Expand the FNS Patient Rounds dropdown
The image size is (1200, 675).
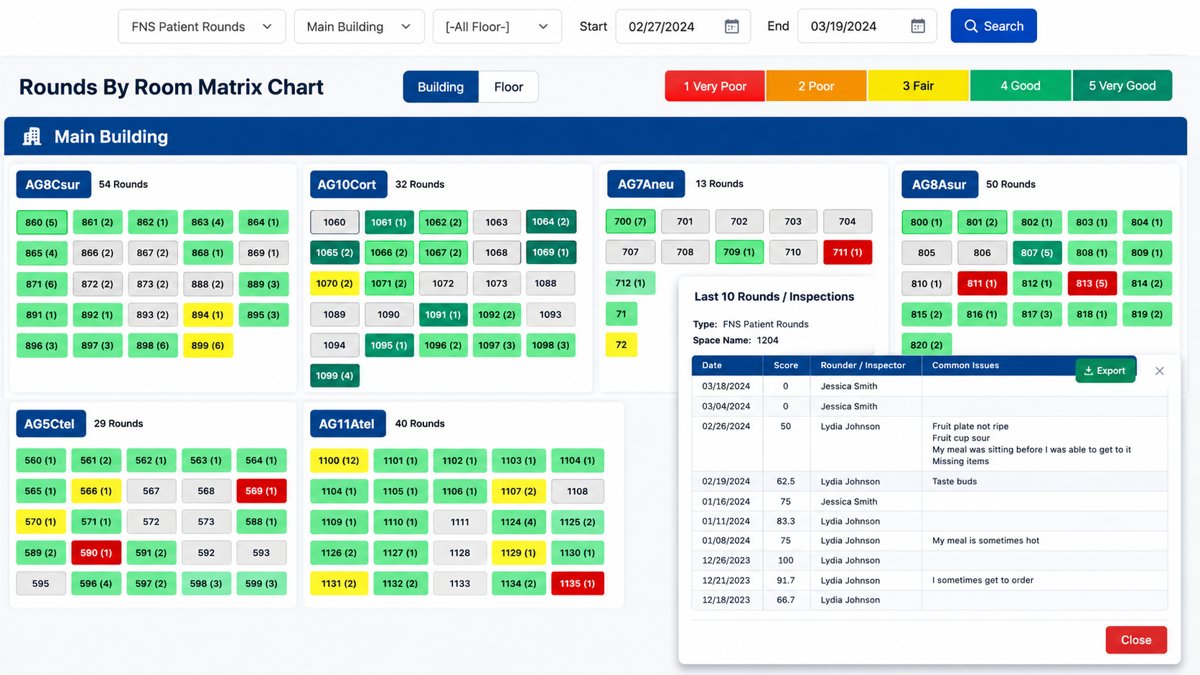pos(201,26)
